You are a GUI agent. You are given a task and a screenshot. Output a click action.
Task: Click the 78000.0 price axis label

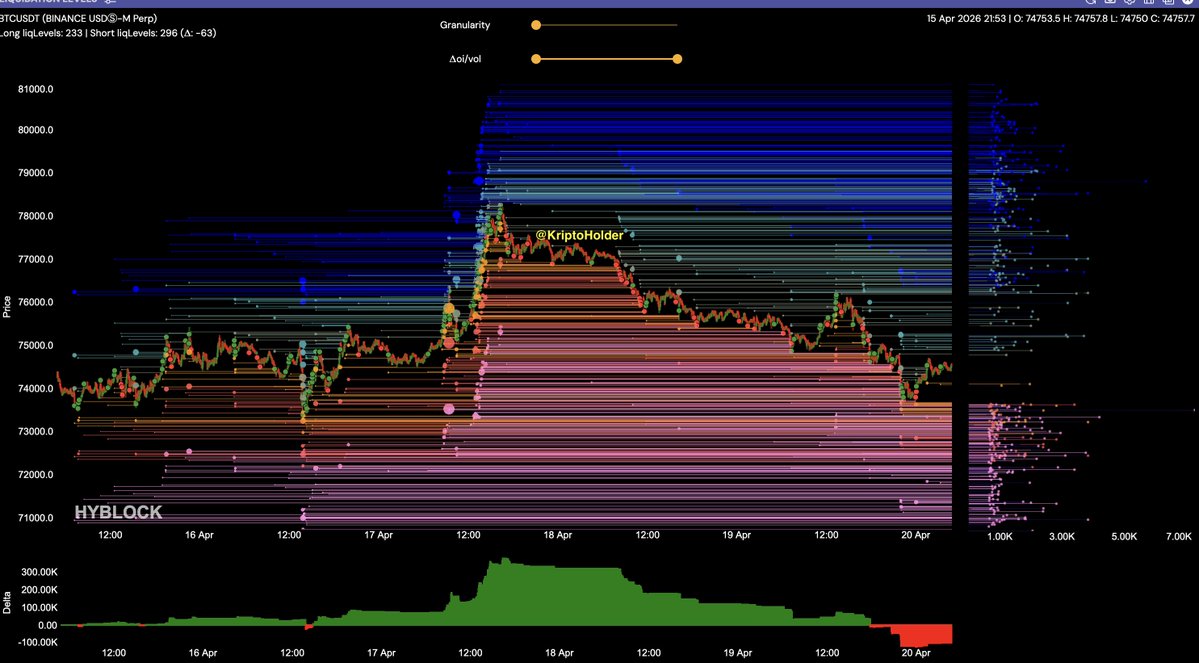[x=35, y=216]
